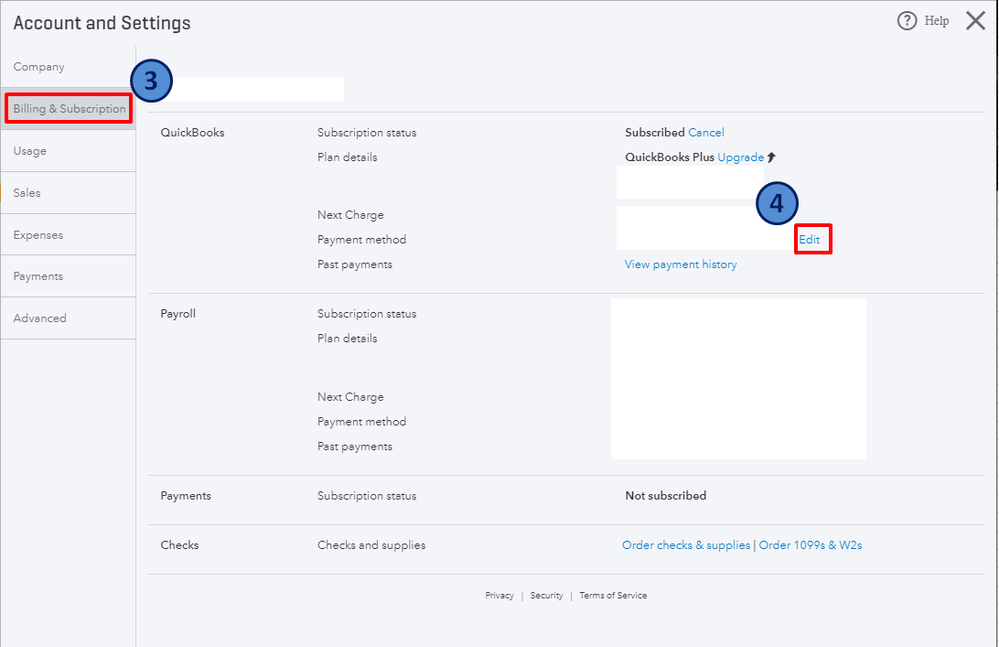Open Terms of Service link
The width and height of the screenshot is (999, 647).
tap(613, 596)
